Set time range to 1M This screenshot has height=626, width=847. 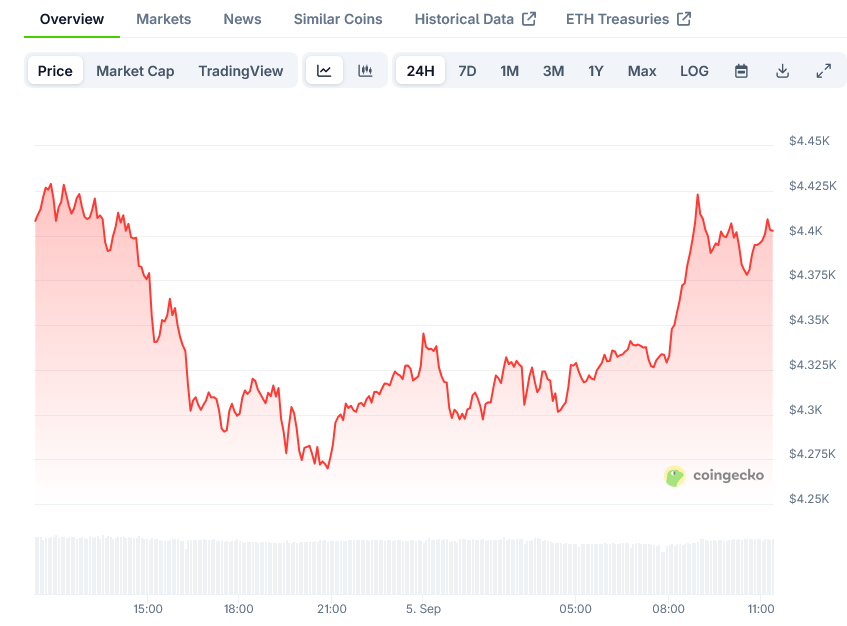[x=509, y=71]
